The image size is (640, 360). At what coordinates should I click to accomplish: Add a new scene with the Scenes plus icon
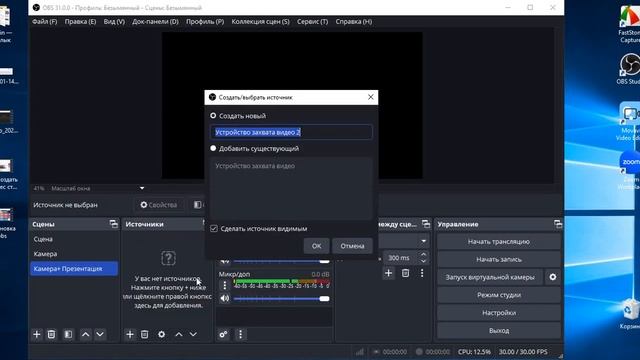[x=37, y=334]
